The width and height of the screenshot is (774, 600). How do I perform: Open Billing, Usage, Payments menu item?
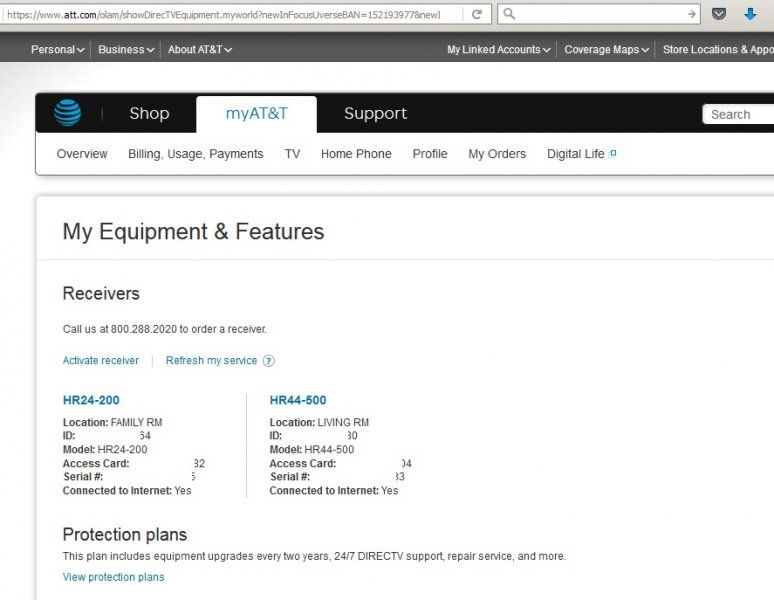(x=195, y=154)
